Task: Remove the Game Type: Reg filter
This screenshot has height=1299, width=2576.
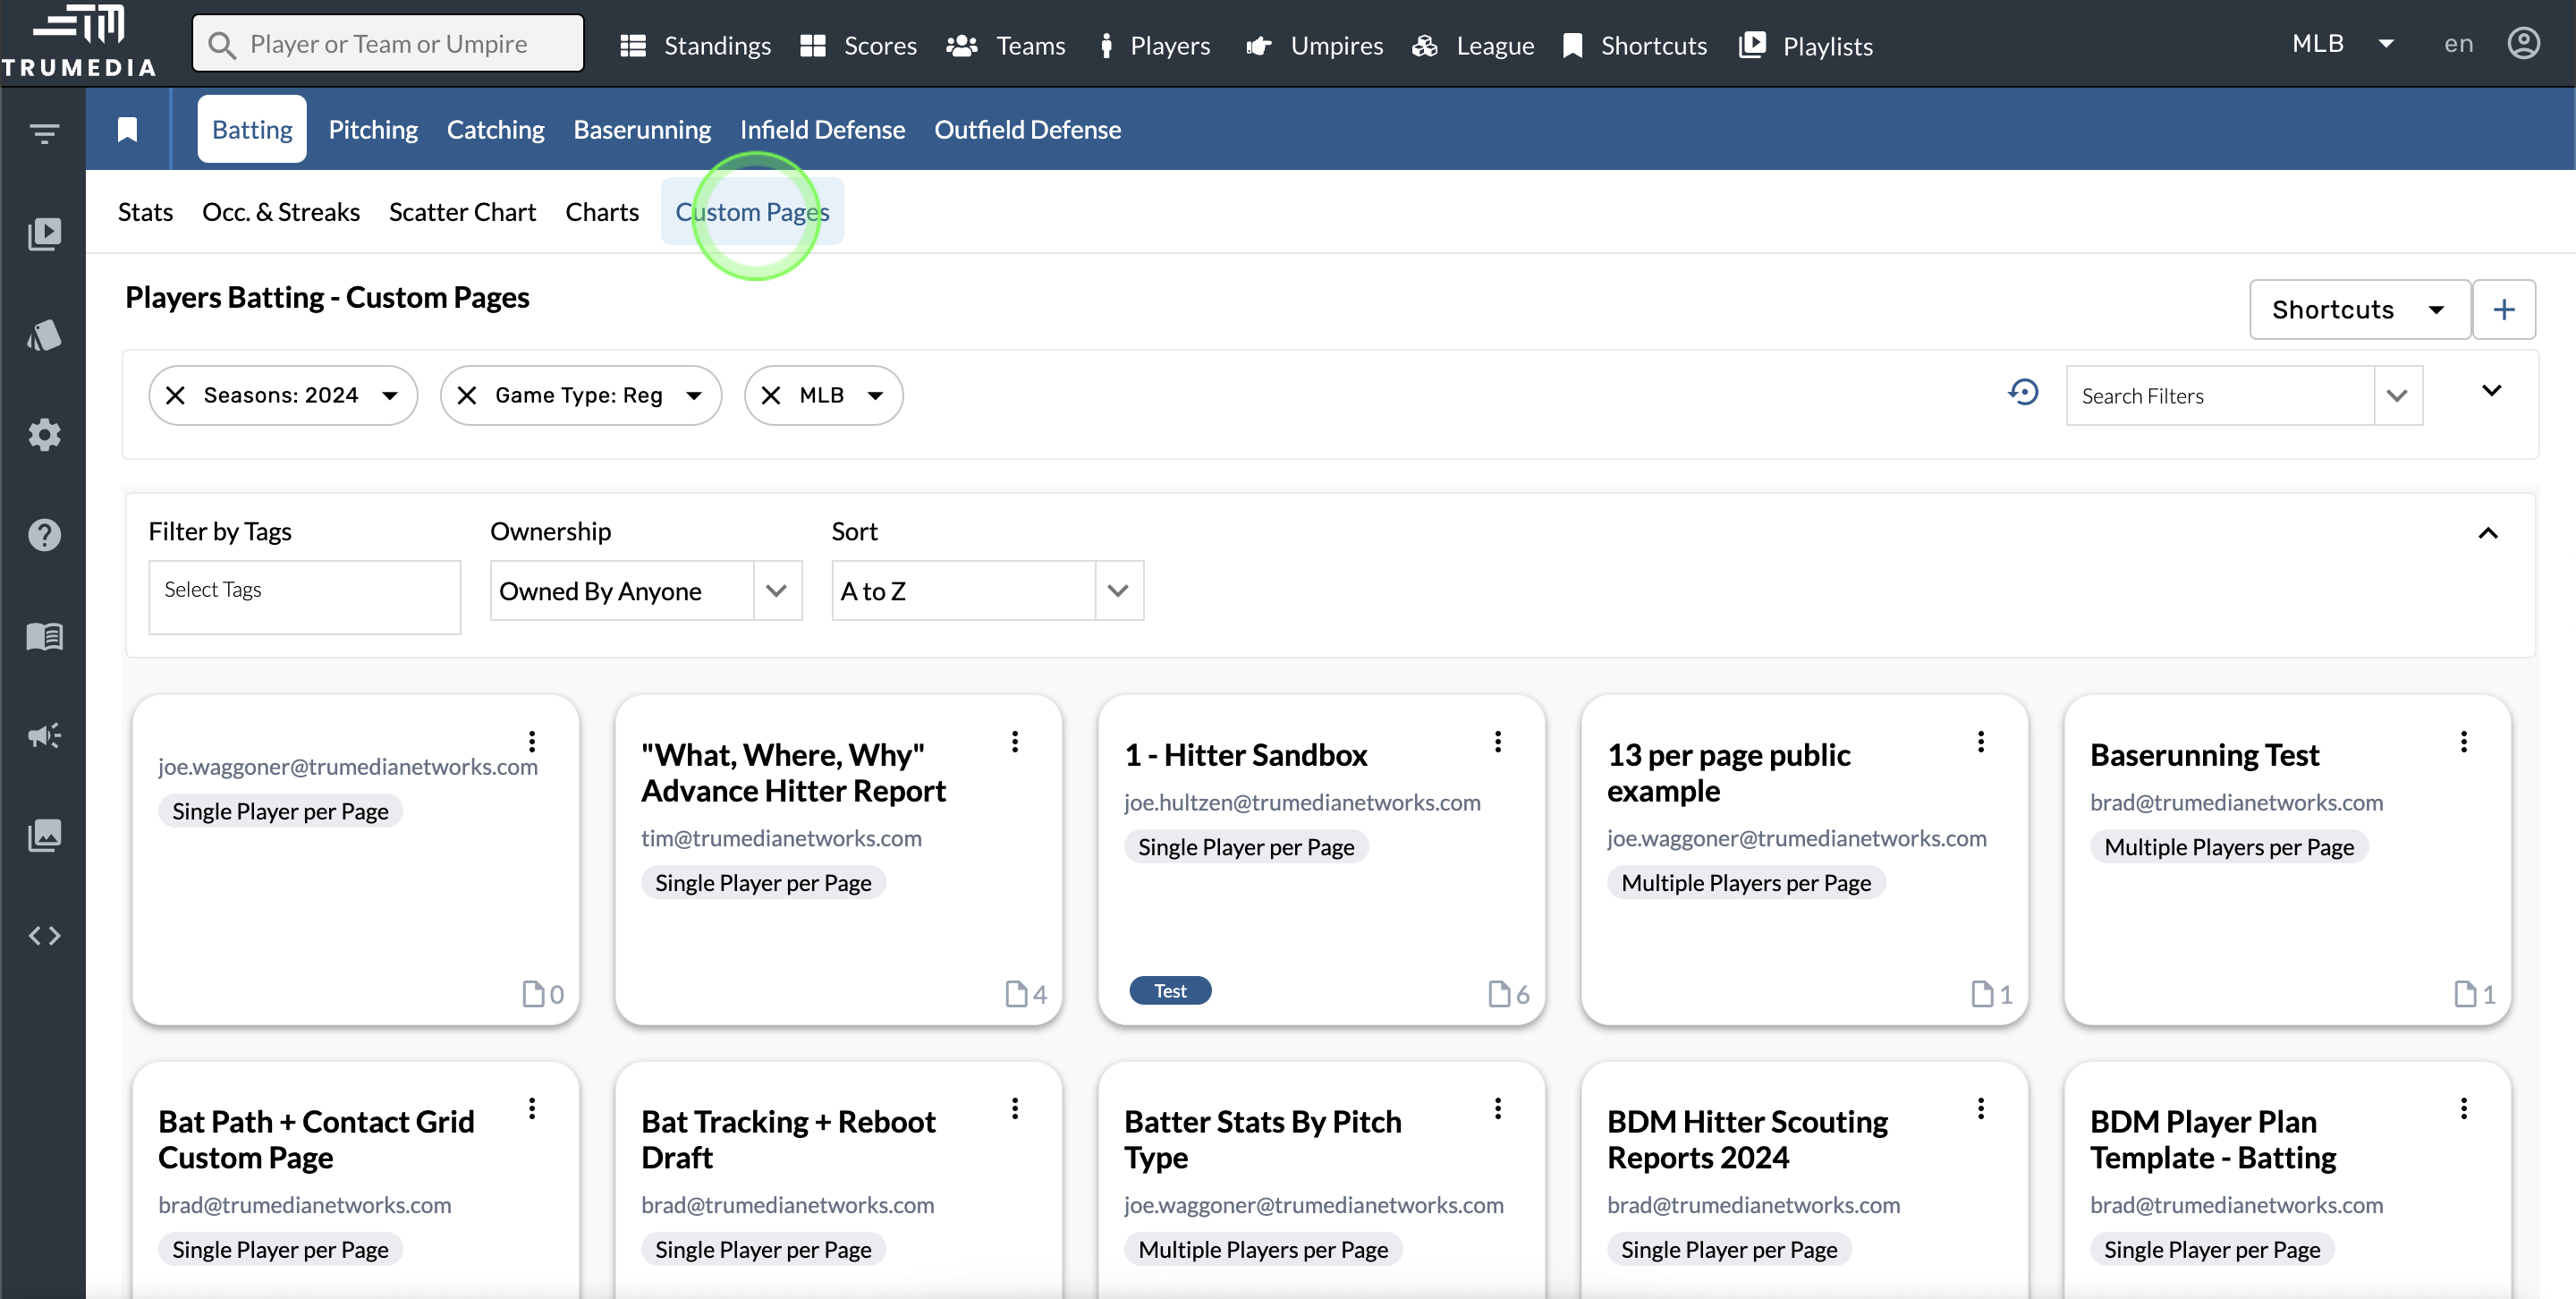Action: click(x=467, y=395)
